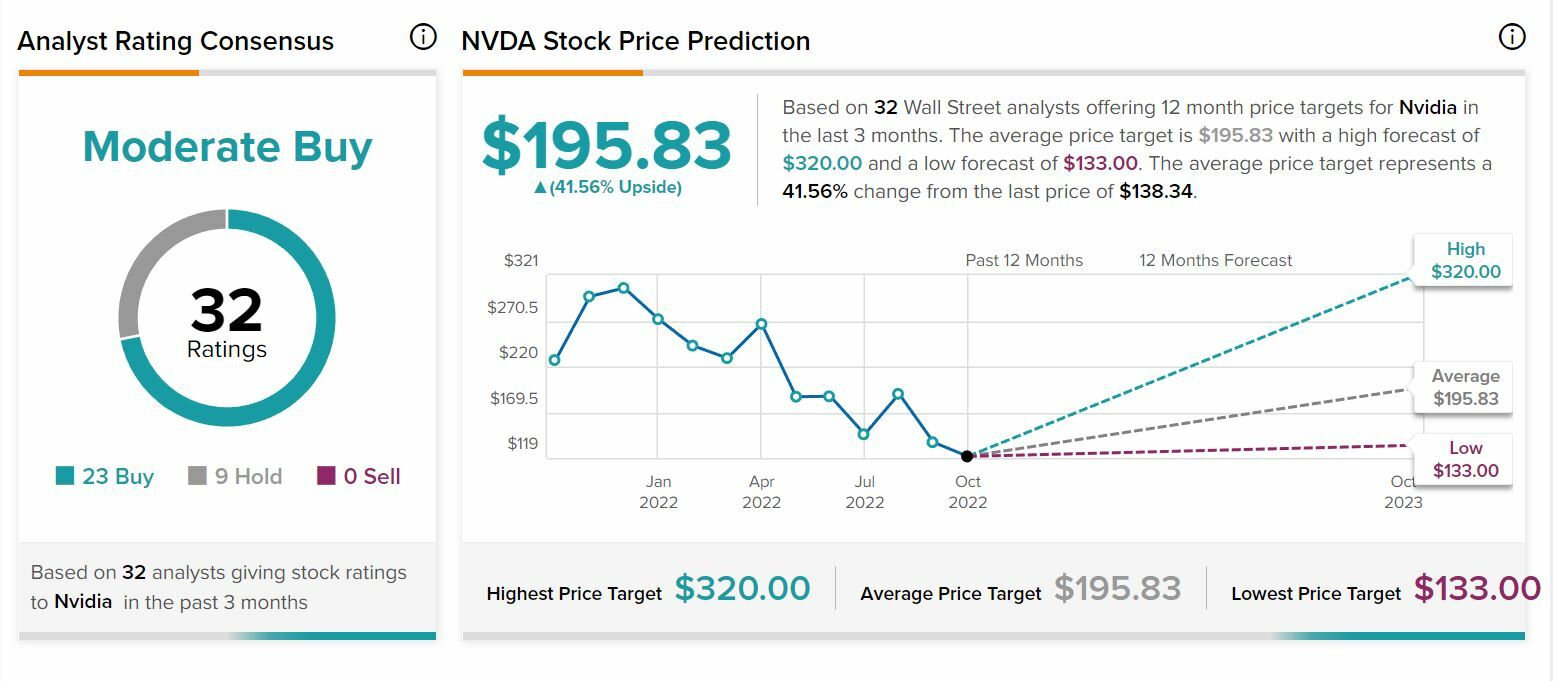The height and width of the screenshot is (681, 1553).
Task: Click the Moderate Buy consensus heading
Action: (227, 147)
